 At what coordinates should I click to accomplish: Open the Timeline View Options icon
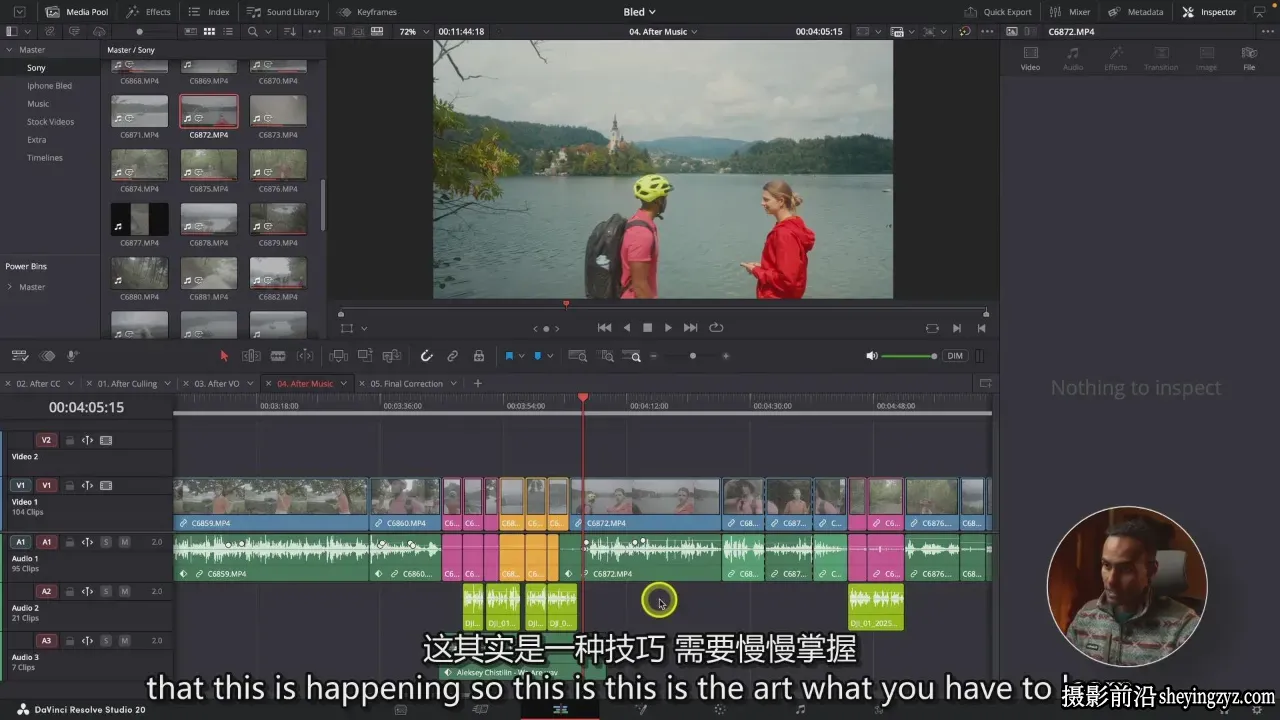(x=19, y=356)
